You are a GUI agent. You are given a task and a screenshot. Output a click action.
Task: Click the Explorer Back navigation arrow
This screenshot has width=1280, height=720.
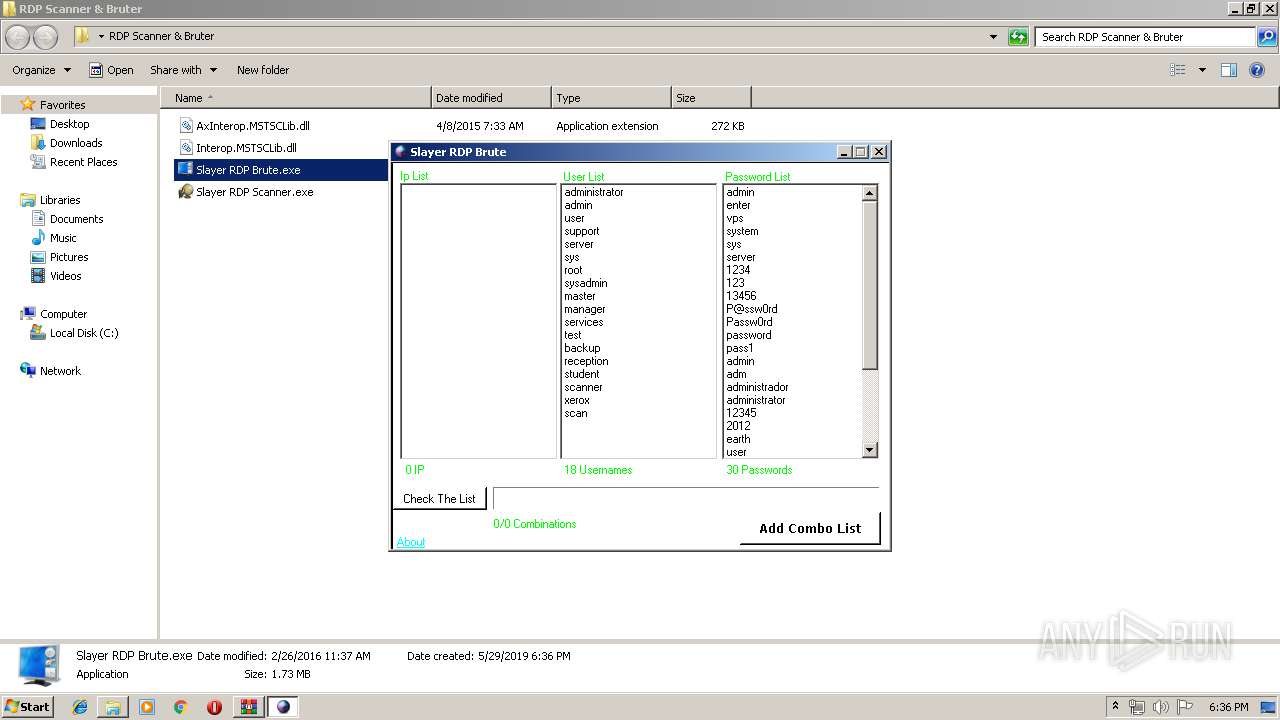(17, 37)
